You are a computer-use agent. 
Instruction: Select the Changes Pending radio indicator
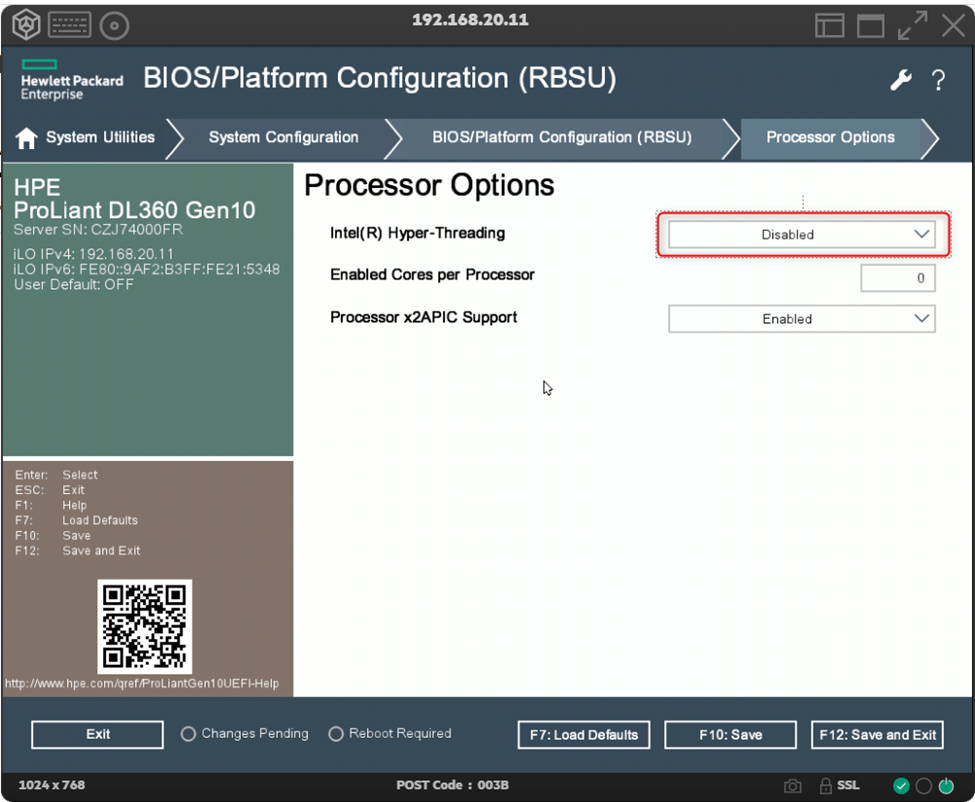[x=188, y=734]
